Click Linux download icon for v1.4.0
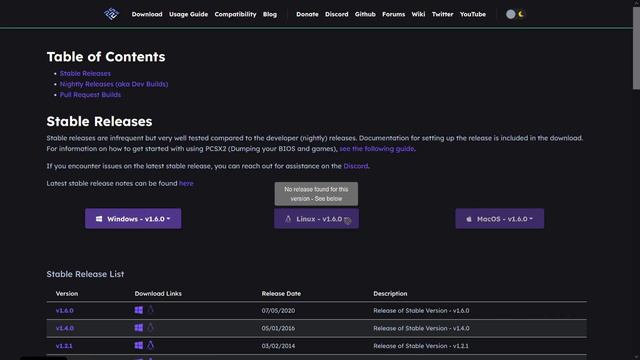 coord(151,327)
